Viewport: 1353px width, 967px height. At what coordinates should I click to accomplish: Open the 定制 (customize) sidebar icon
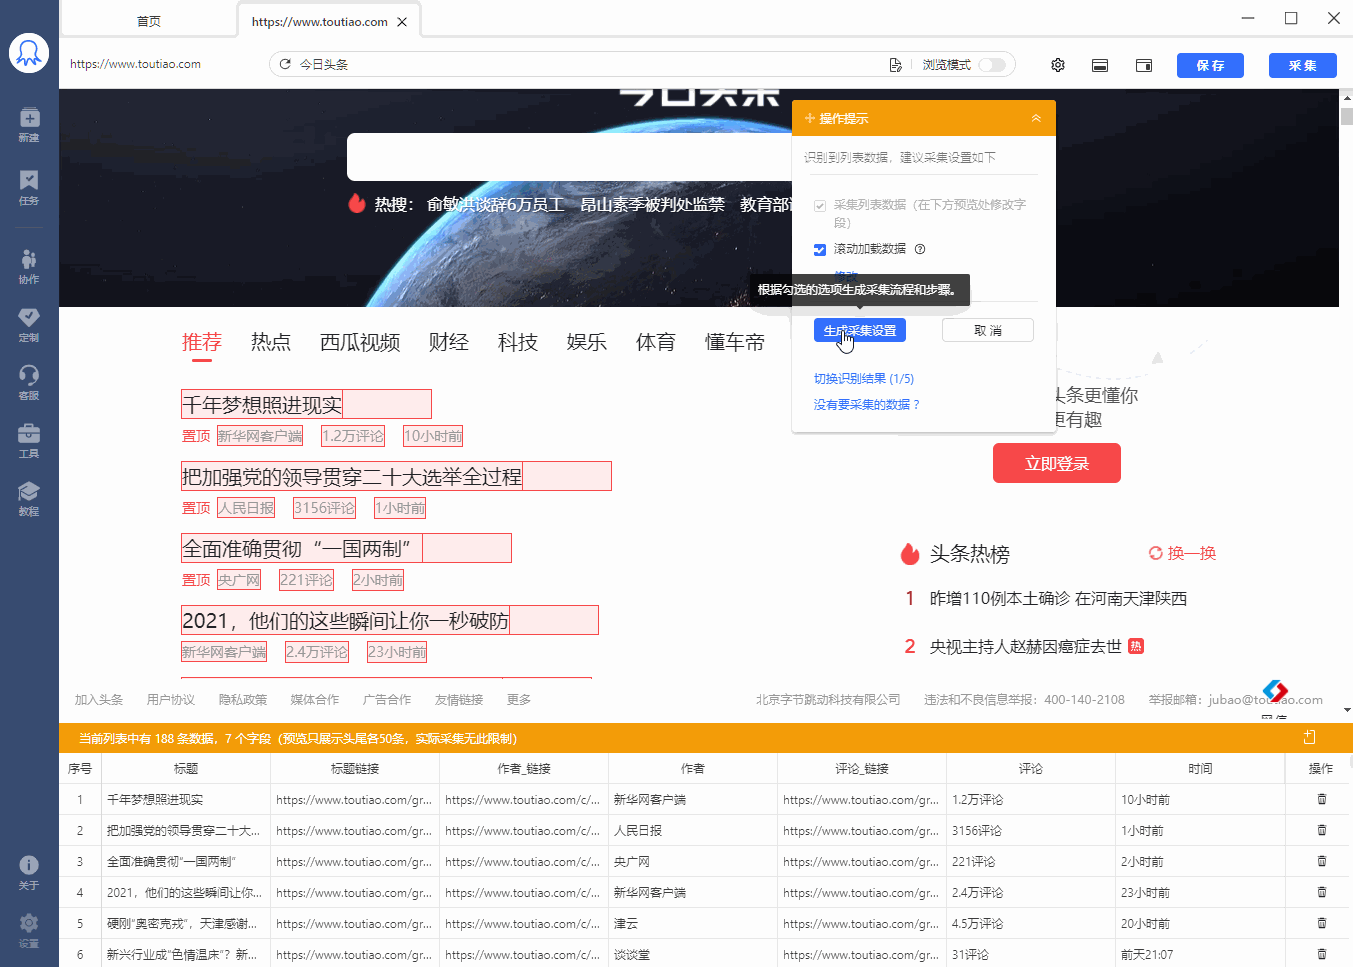[29, 324]
